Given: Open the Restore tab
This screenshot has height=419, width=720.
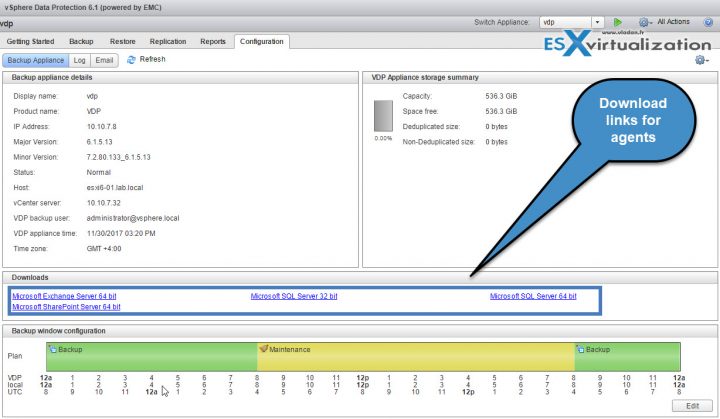Looking at the screenshot, I should click(123, 41).
